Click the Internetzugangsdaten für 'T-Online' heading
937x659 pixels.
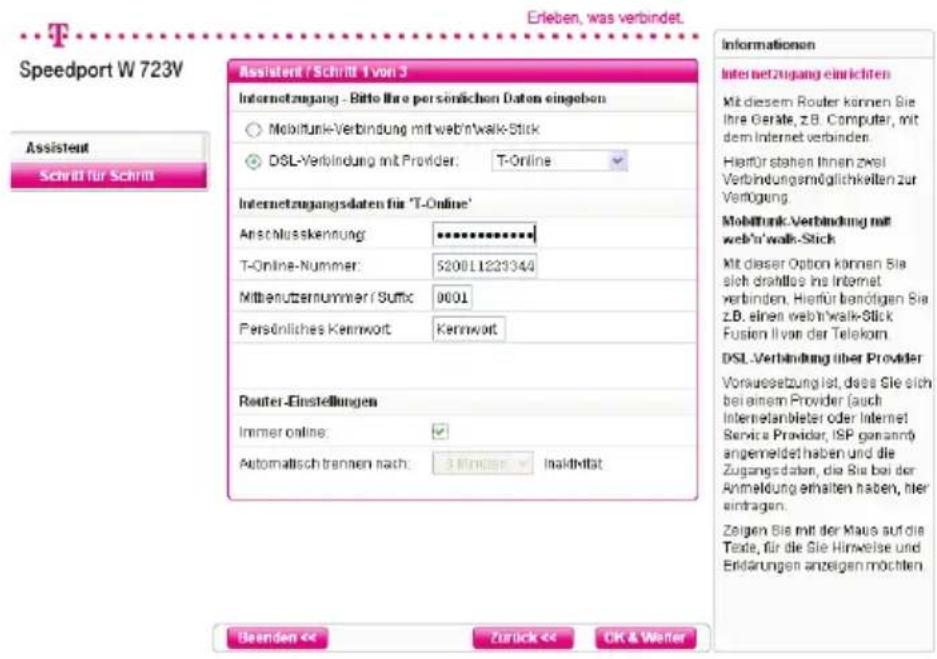click(355, 204)
